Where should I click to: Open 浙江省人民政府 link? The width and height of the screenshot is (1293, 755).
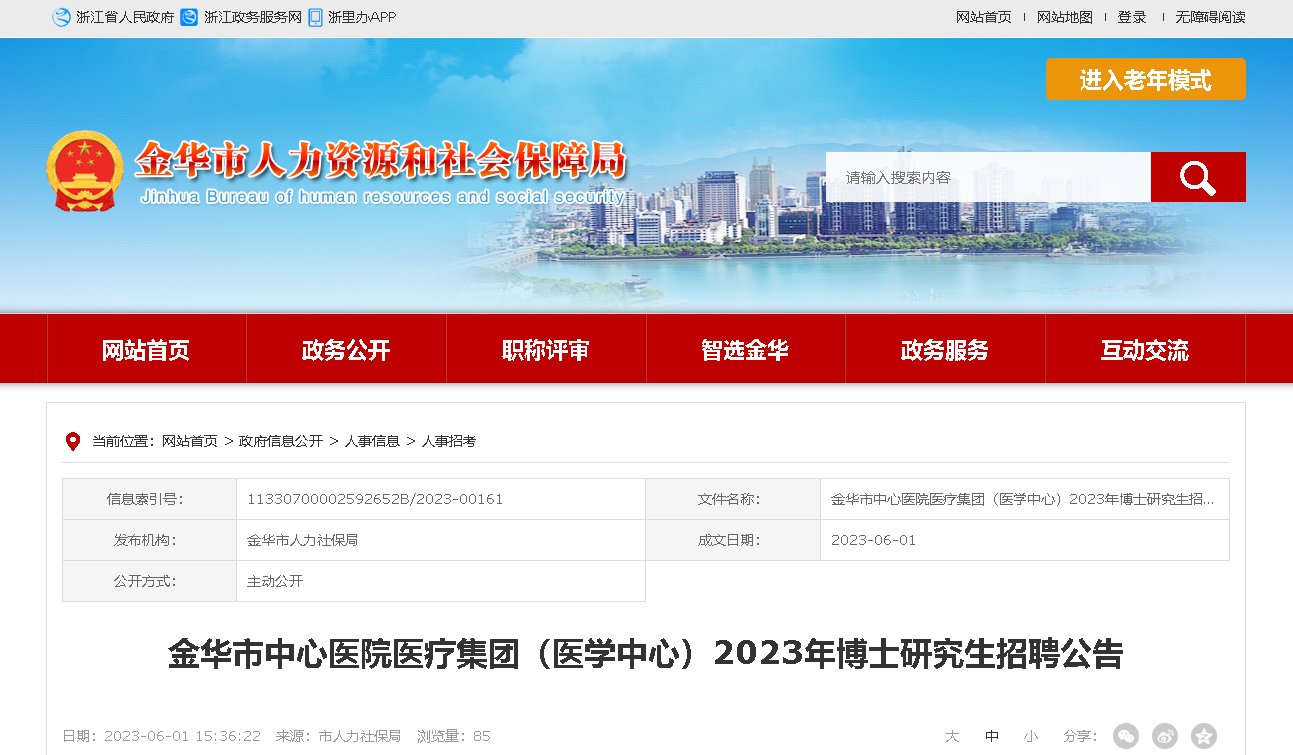tap(125, 17)
